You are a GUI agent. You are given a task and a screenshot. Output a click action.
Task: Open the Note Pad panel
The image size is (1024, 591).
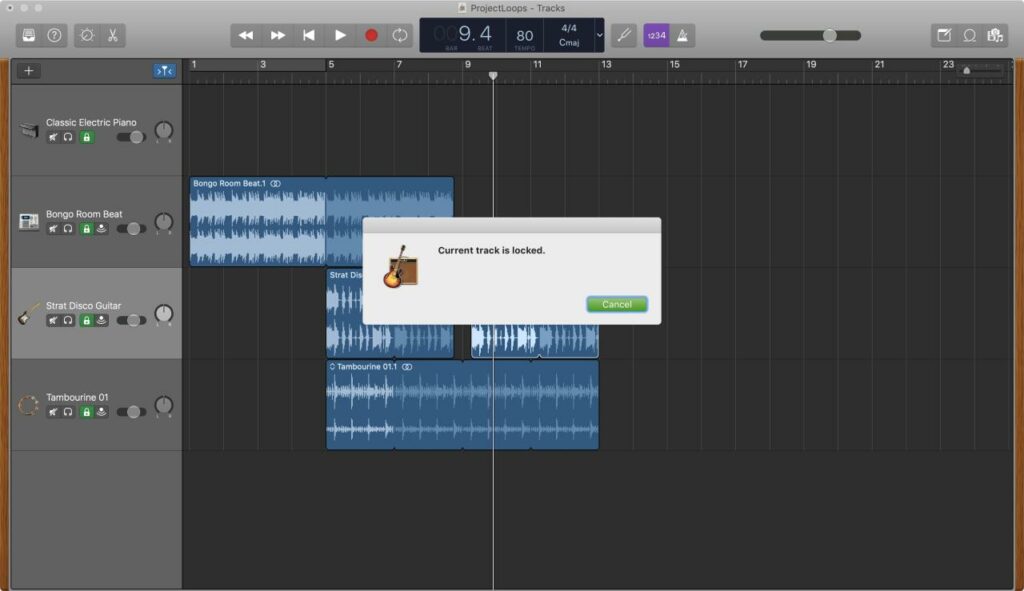pos(943,35)
